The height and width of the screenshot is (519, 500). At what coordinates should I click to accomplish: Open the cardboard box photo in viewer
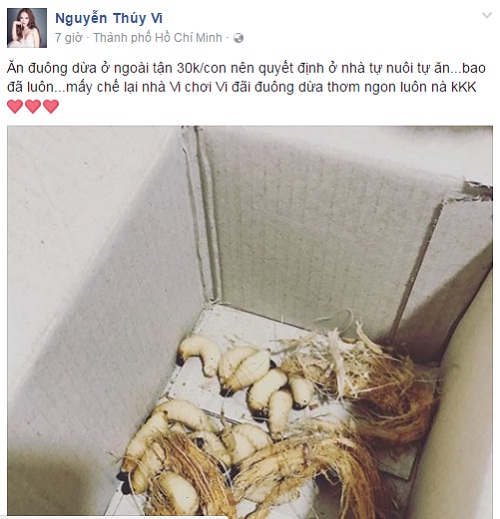(x=250, y=320)
